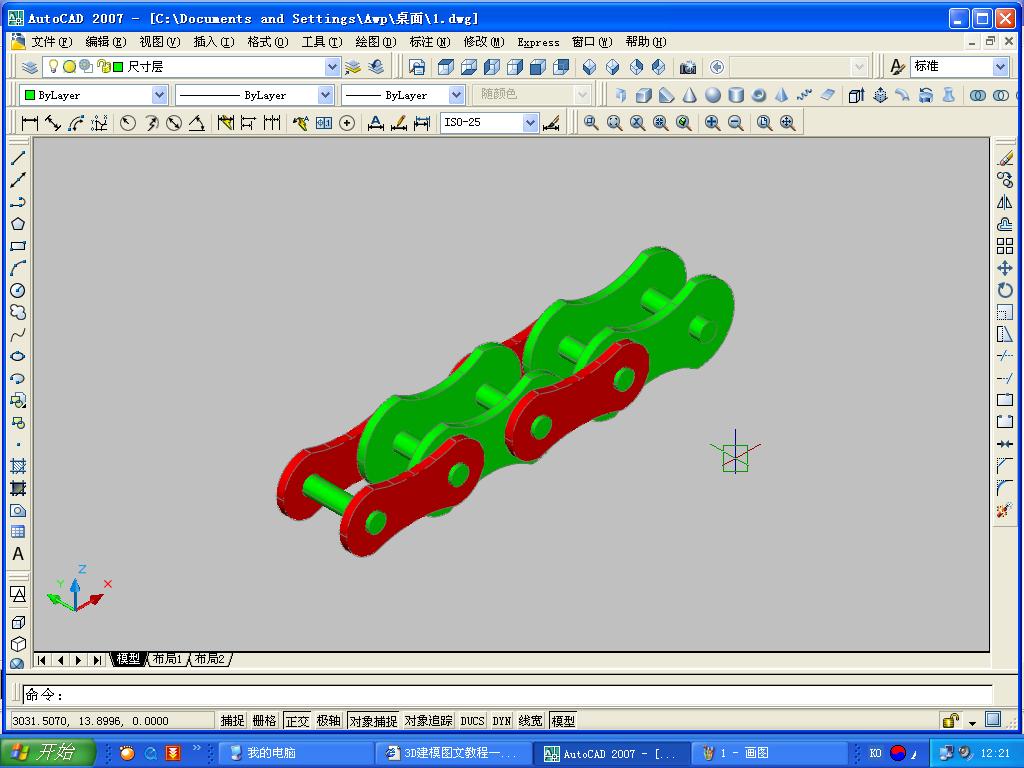Select the Revision Cloud tool
1024x768 pixels.
[18, 312]
